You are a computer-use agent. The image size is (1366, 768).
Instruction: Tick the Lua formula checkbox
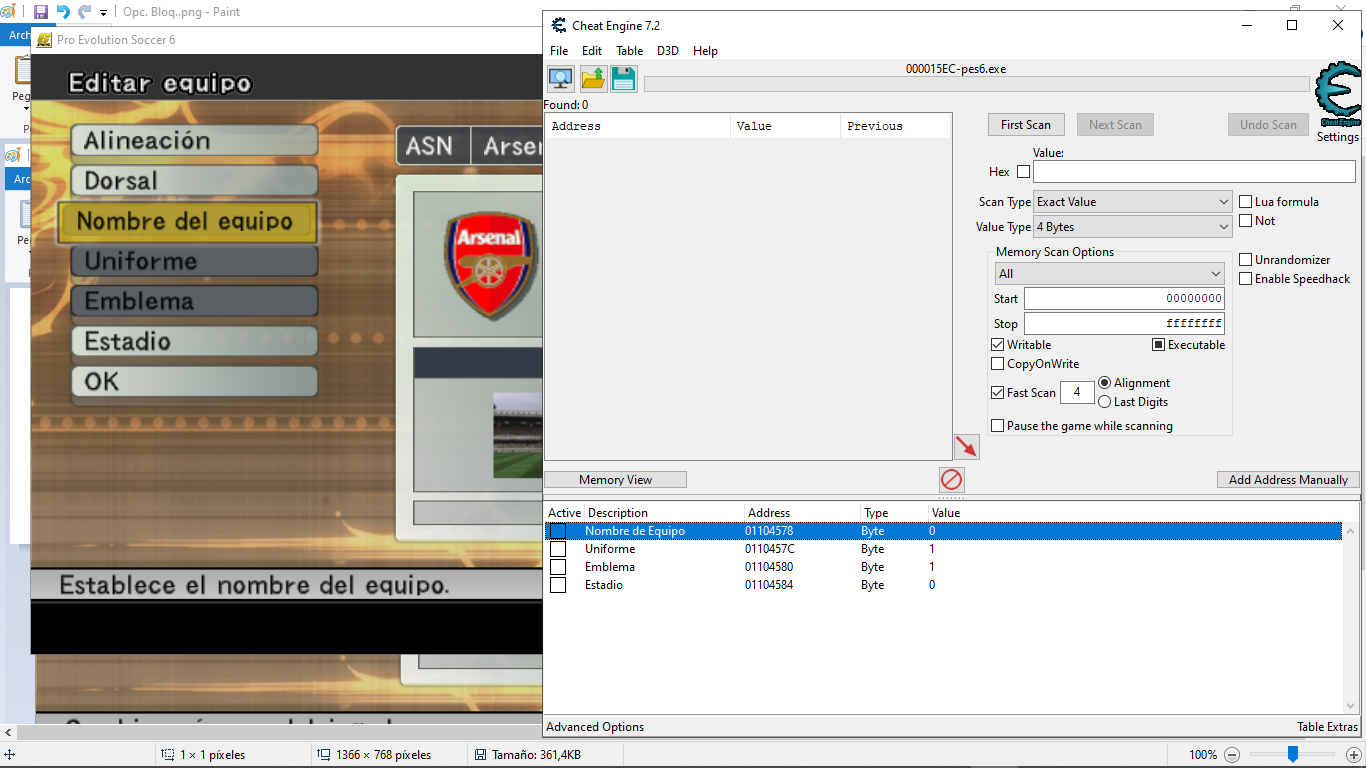coord(1246,202)
